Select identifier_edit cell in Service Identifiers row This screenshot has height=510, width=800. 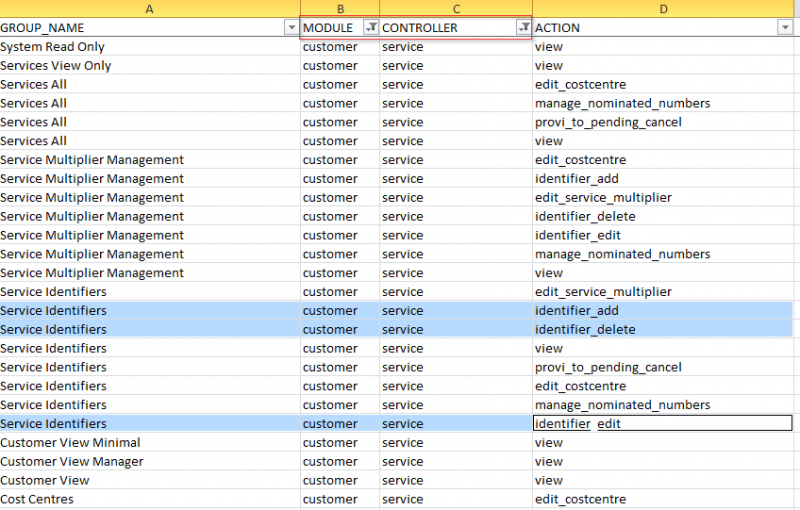663,423
